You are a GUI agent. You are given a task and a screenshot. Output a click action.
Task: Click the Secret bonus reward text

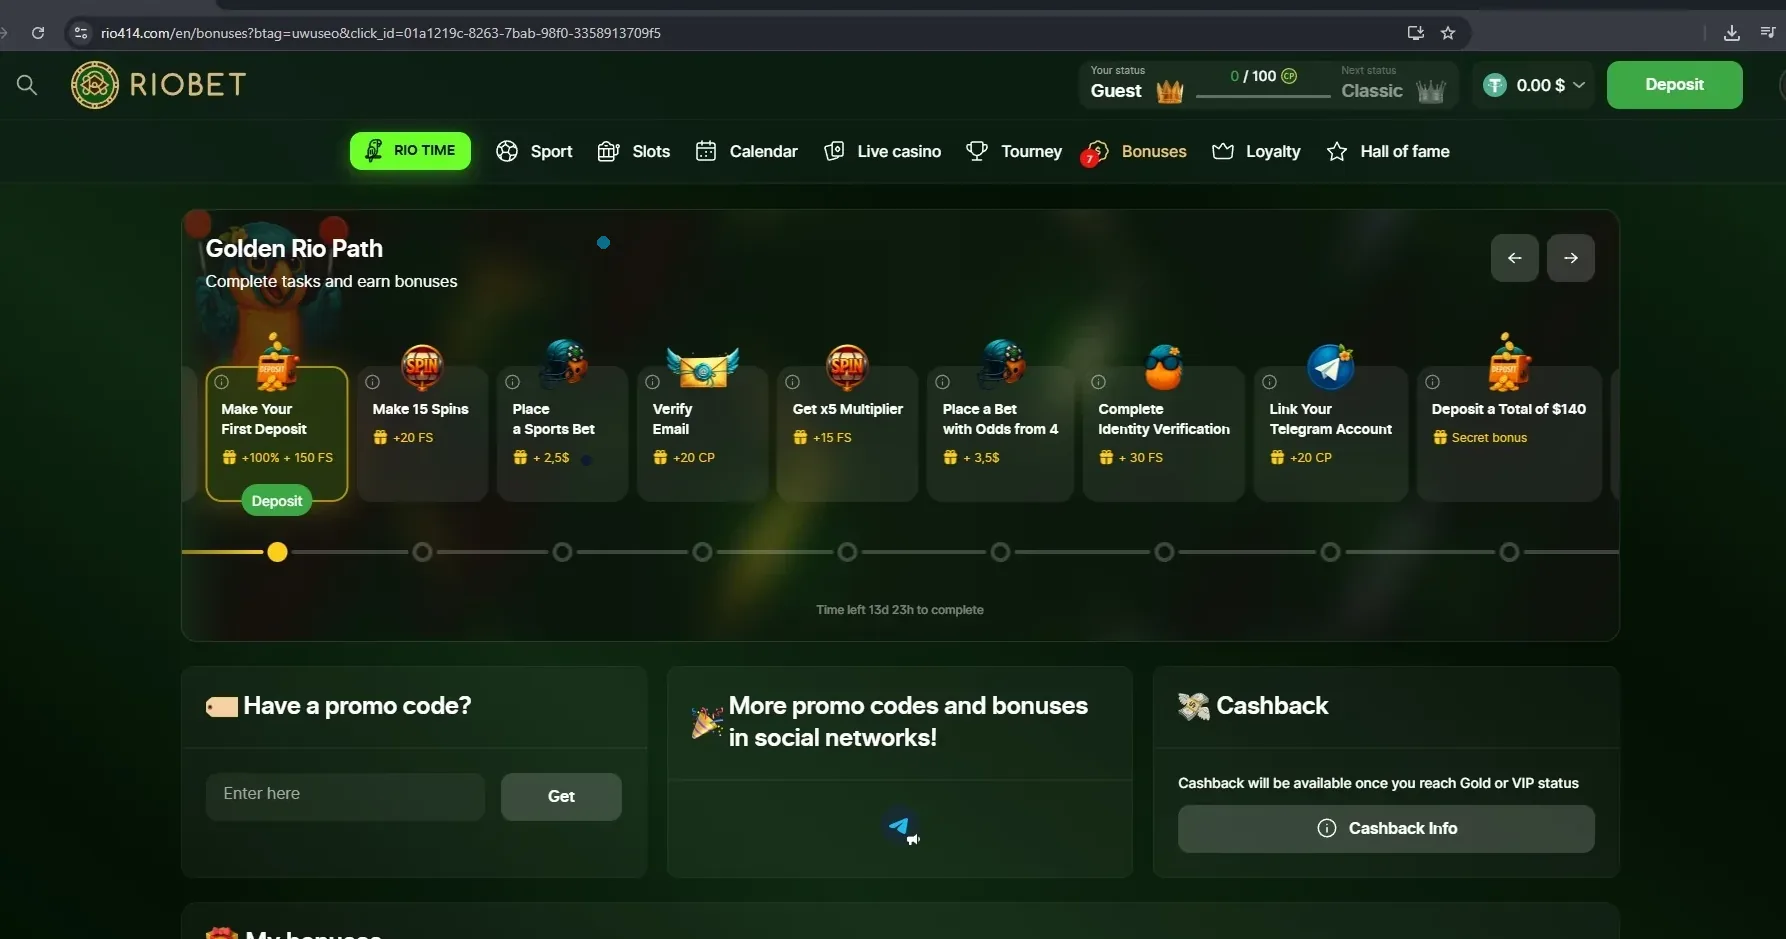tap(1489, 438)
